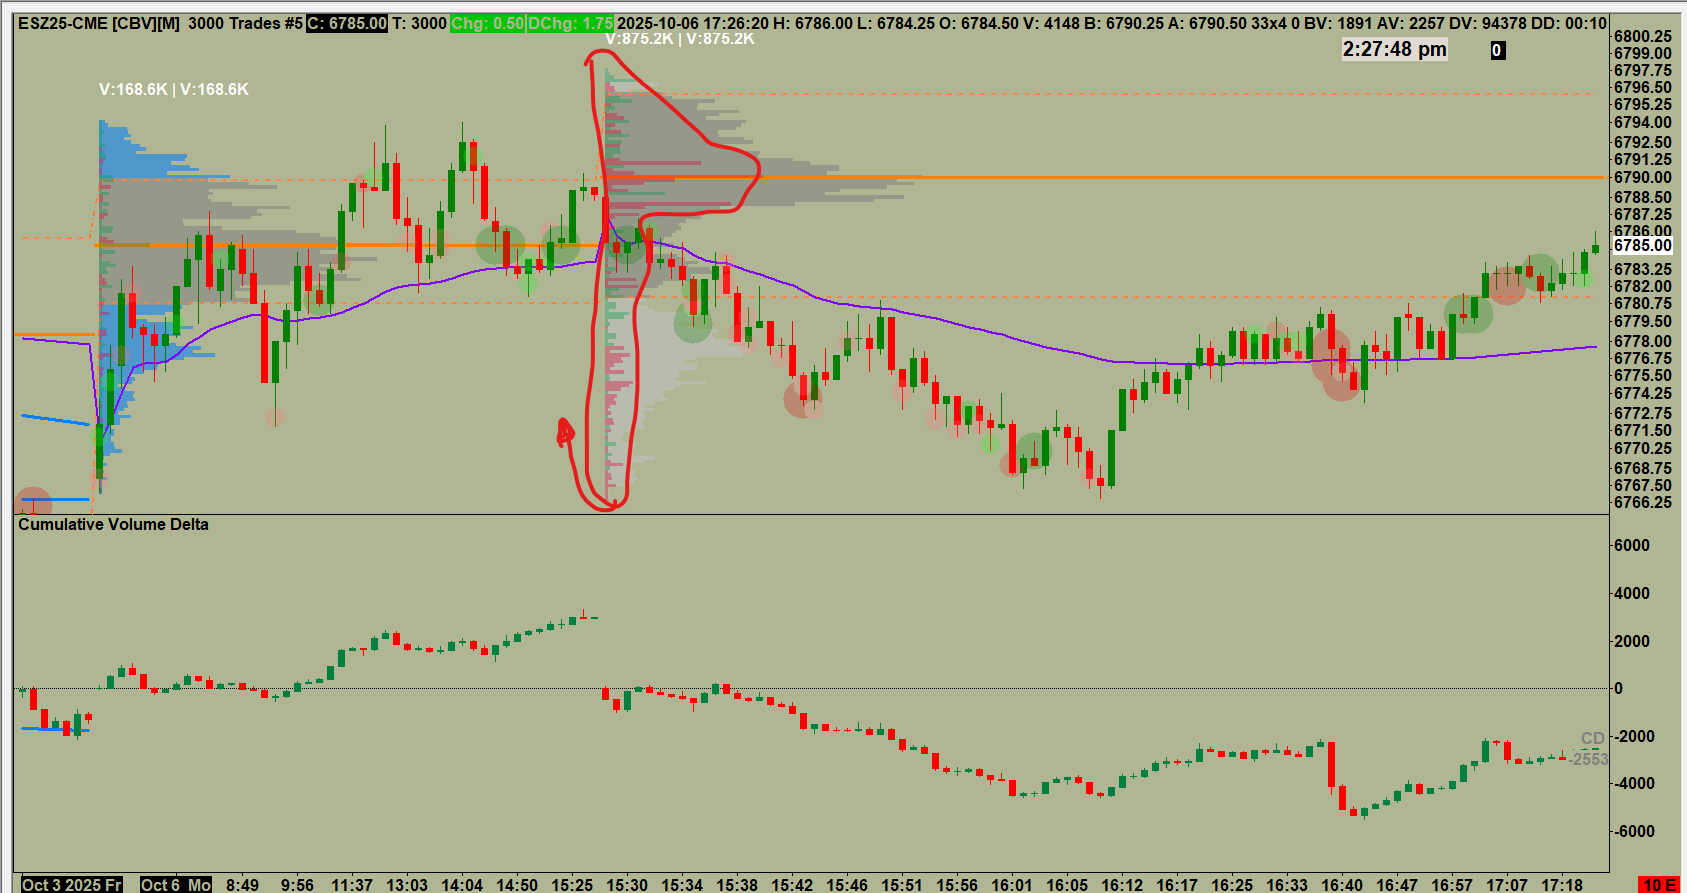Image resolution: width=1687 pixels, height=893 pixels.
Task: Click the 14:04 time axis label
Action: 462,885
